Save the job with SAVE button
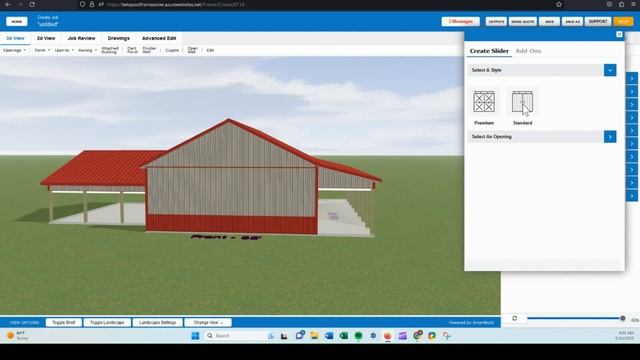640x360 pixels. (x=549, y=21)
